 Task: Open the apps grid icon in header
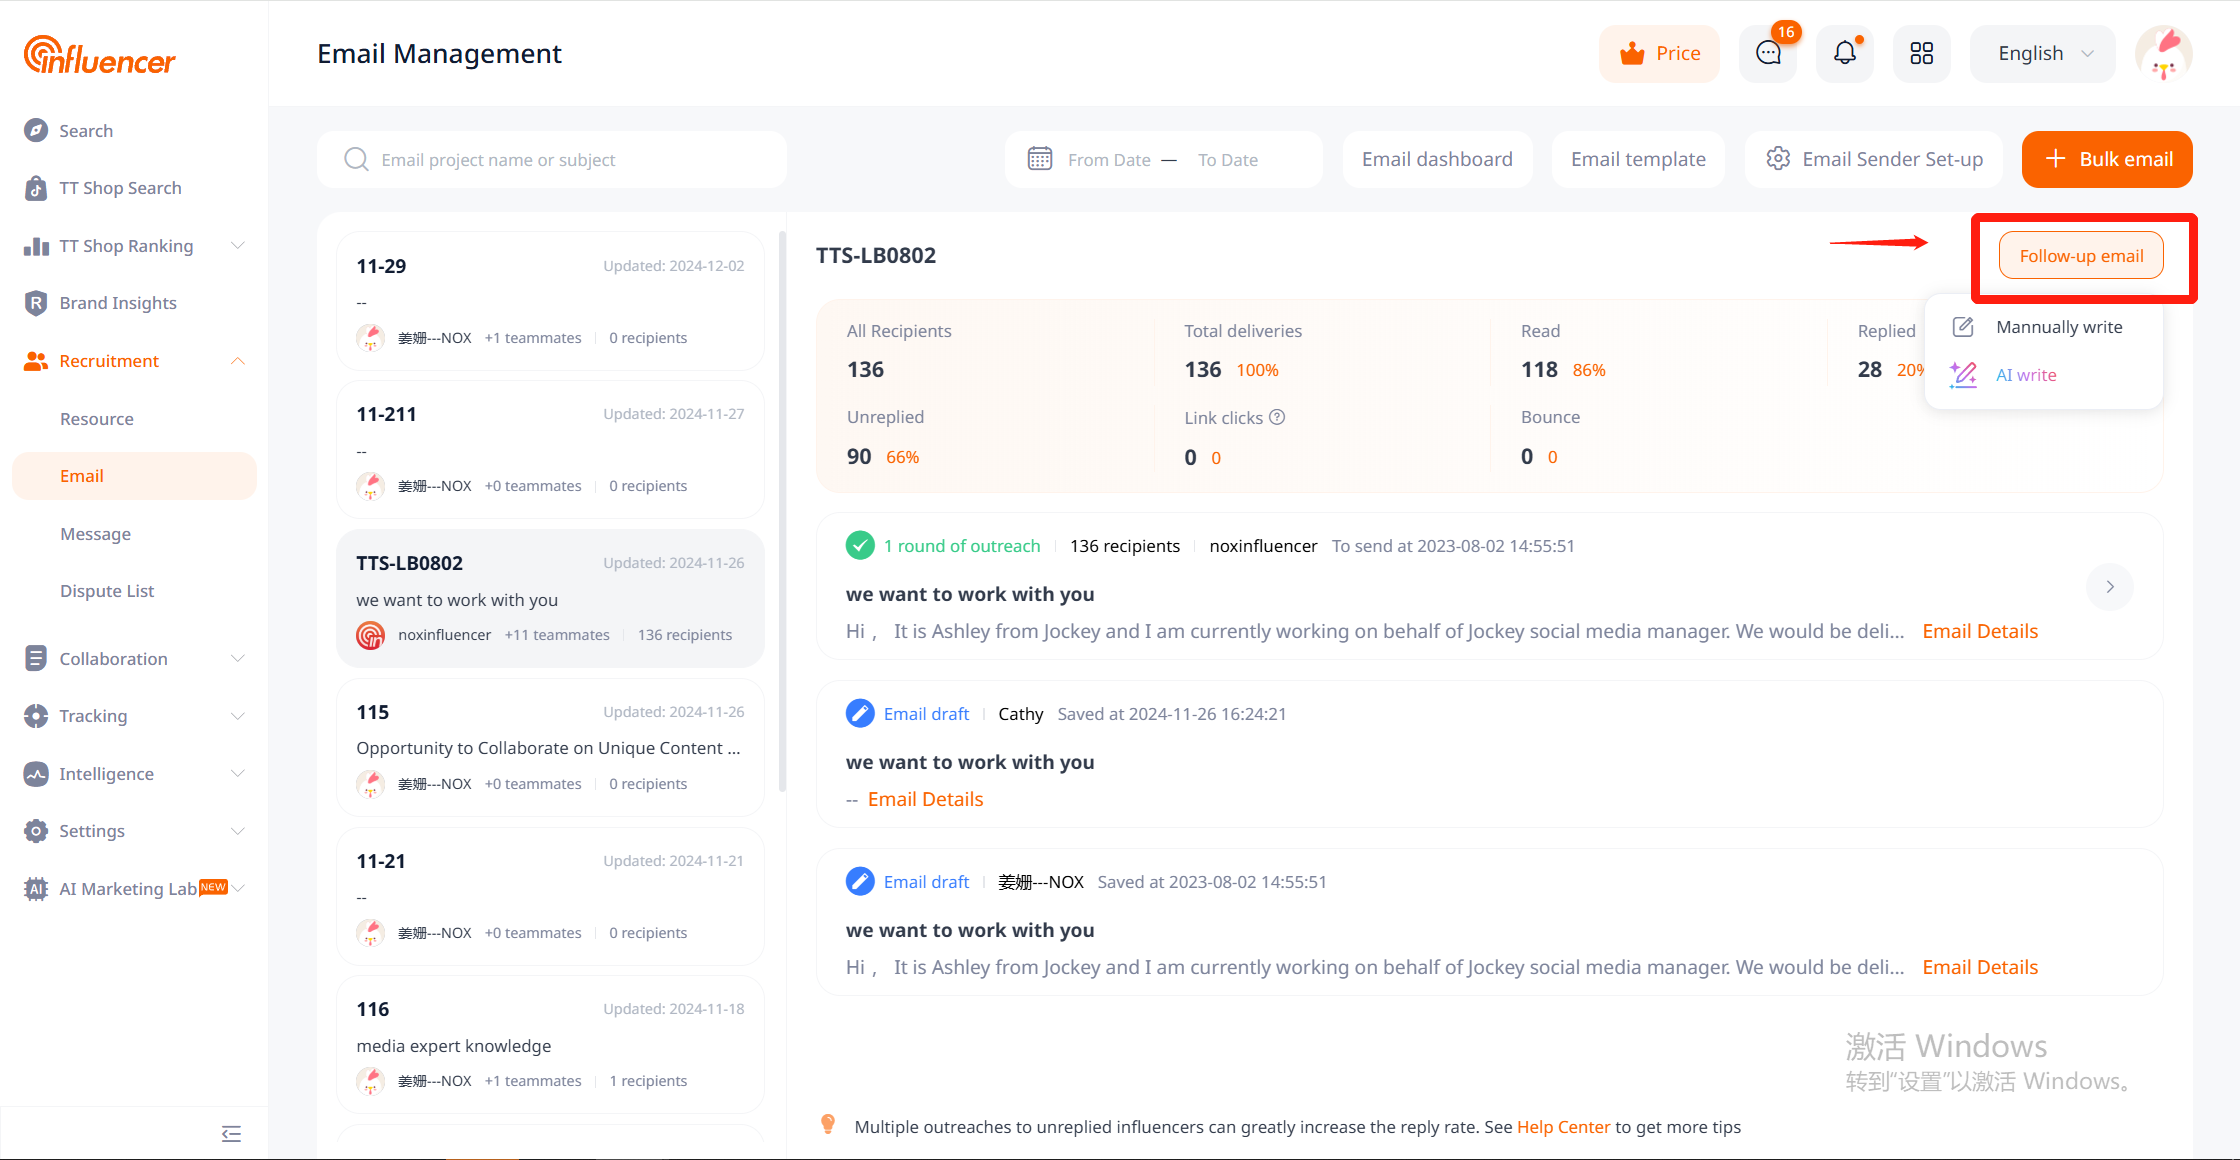1921,54
